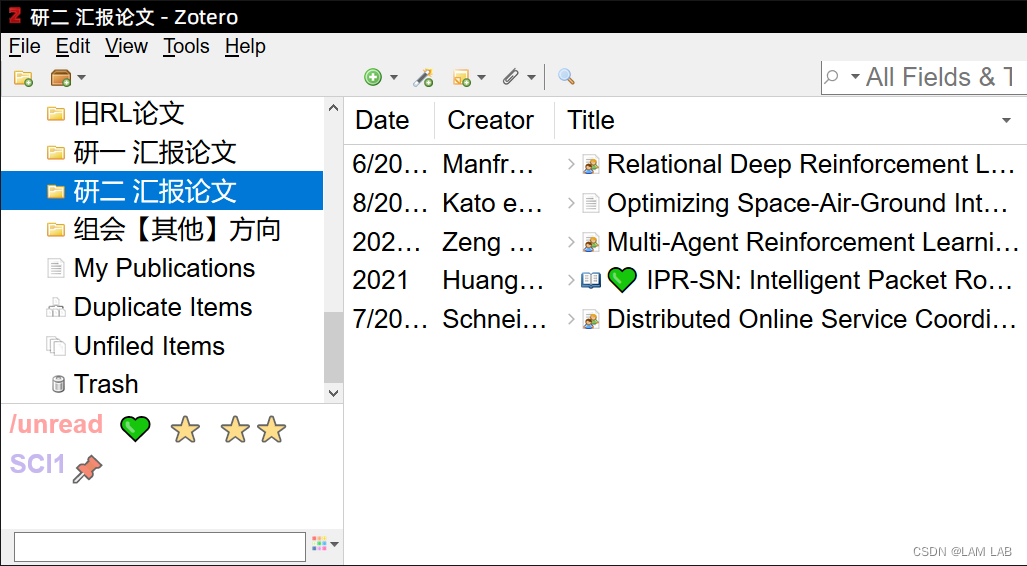1027x566 pixels.
Task: Click Add Item by Identifier wand
Action: [x=423, y=78]
